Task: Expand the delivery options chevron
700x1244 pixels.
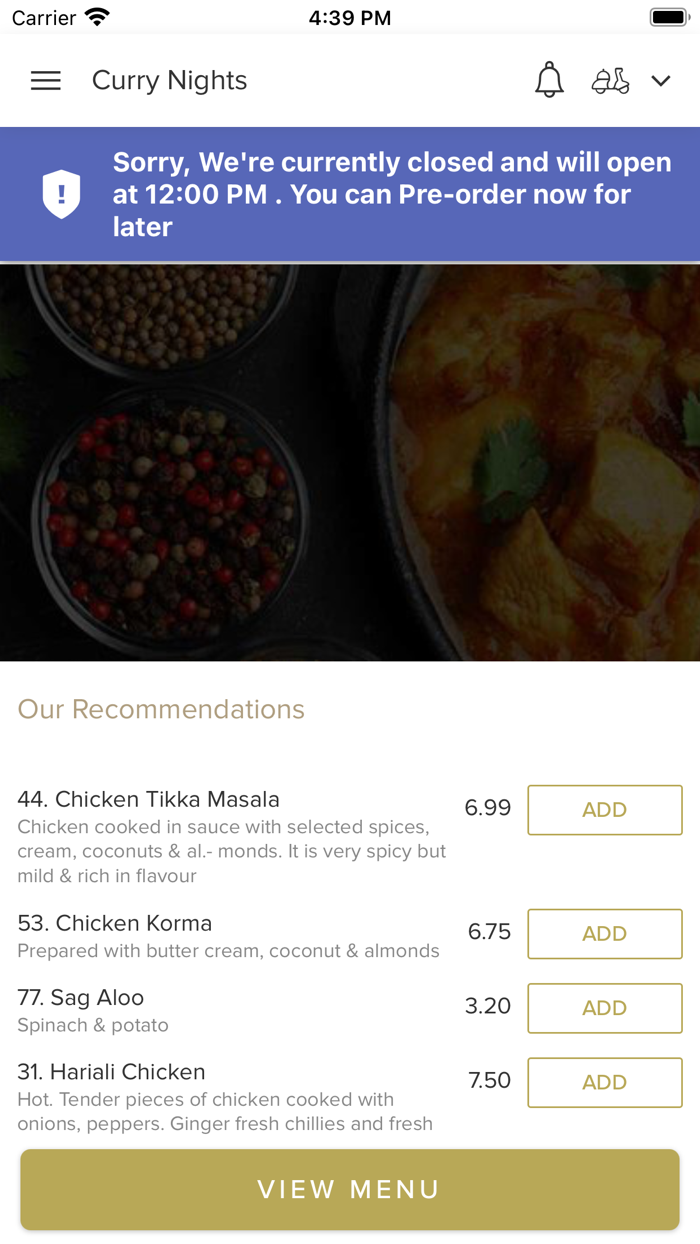Action: pos(661,81)
